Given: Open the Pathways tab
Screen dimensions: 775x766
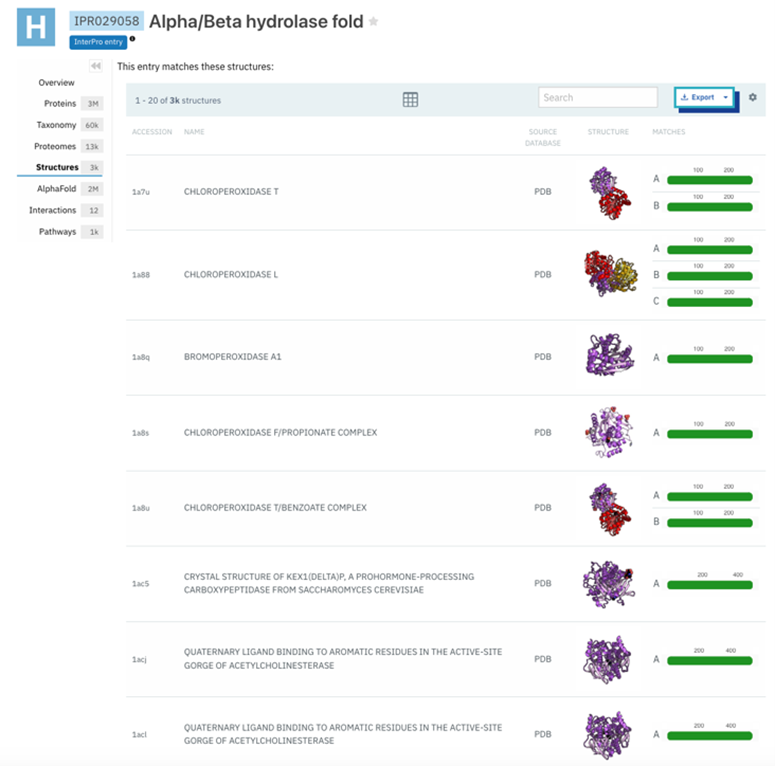Looking at the screenshot, I should [x=57, y=231].
